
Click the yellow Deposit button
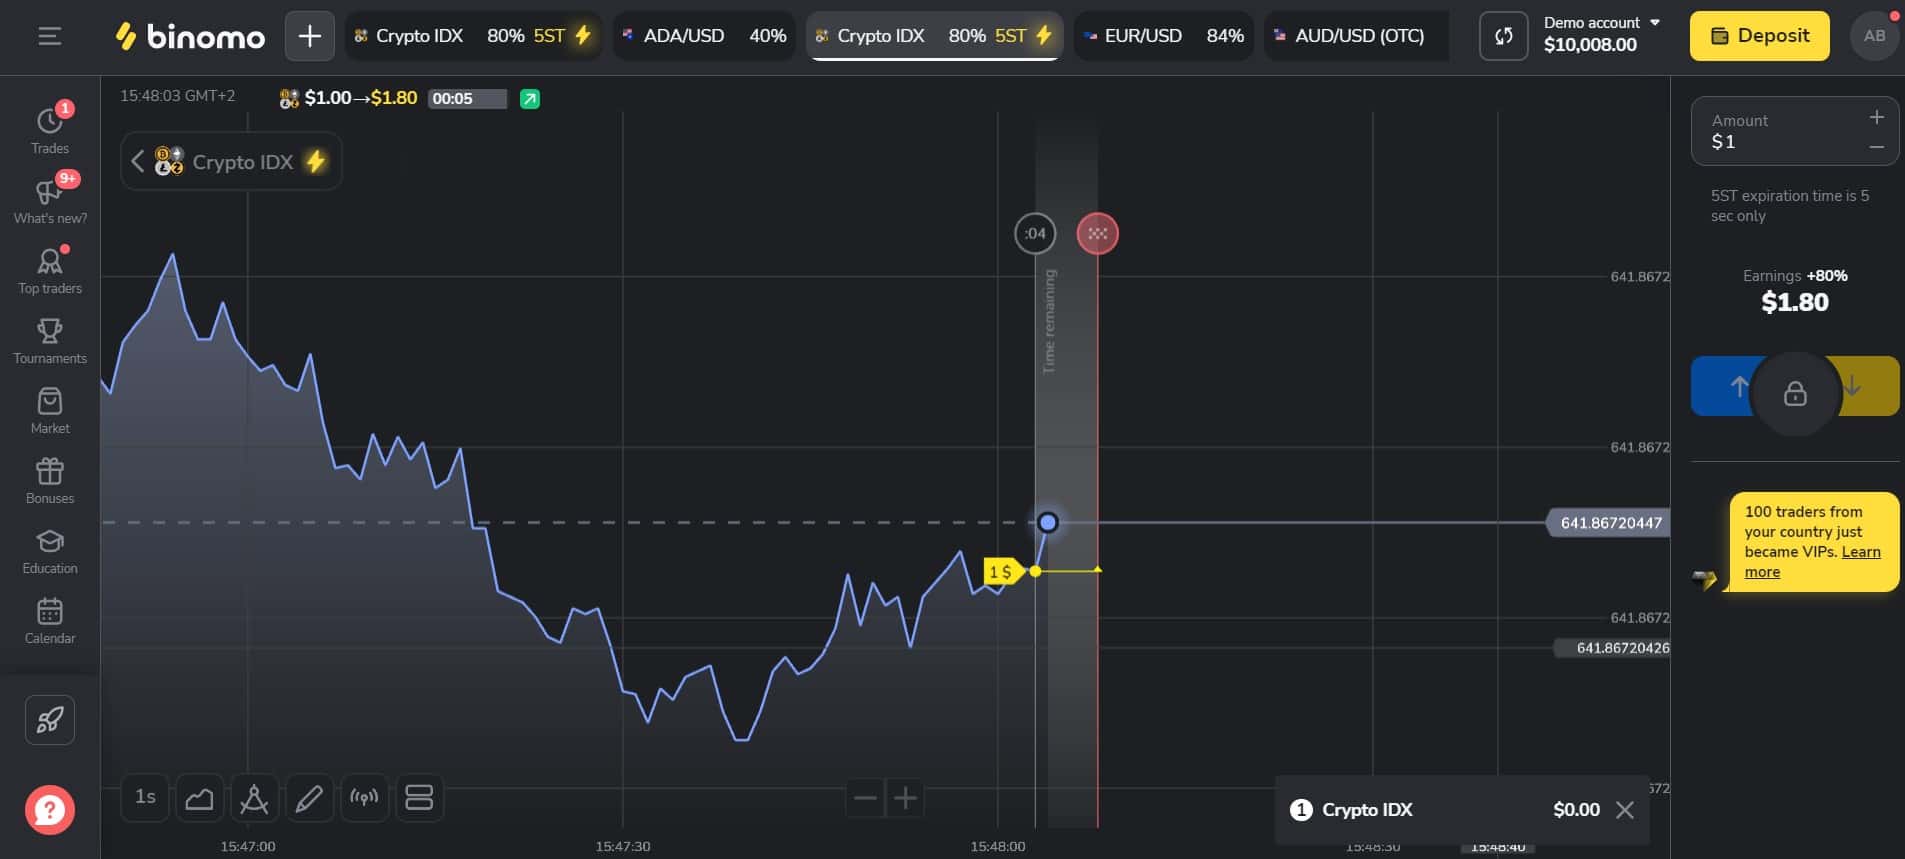click(1759, 36)
